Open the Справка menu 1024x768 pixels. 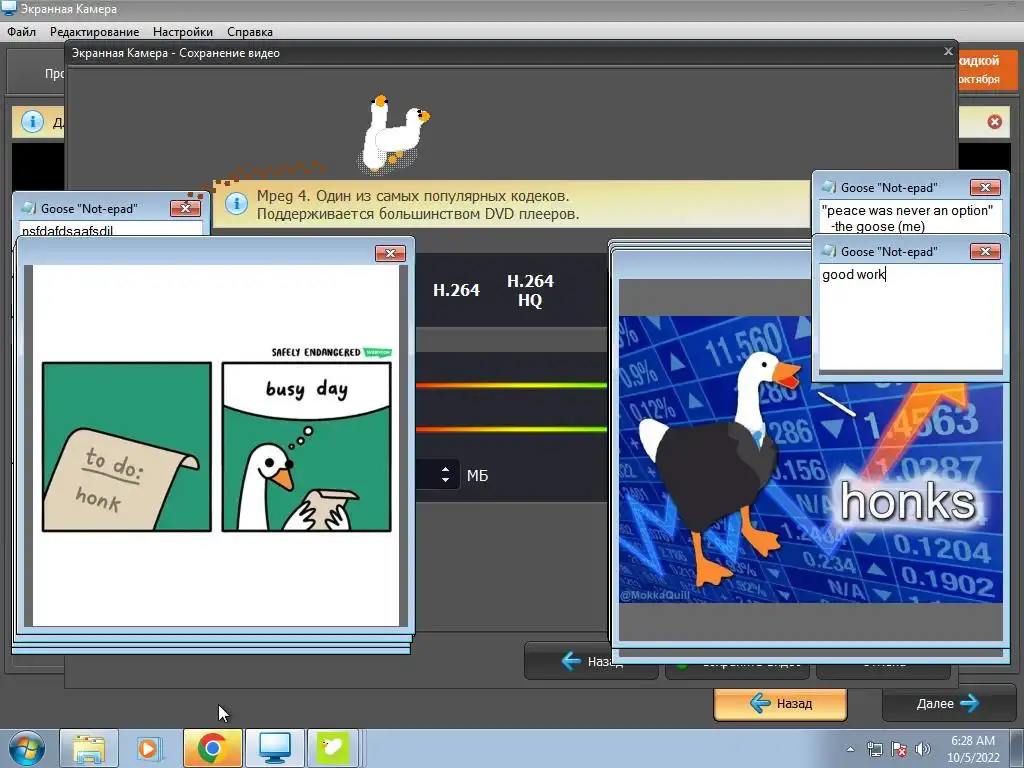(249, 31)
